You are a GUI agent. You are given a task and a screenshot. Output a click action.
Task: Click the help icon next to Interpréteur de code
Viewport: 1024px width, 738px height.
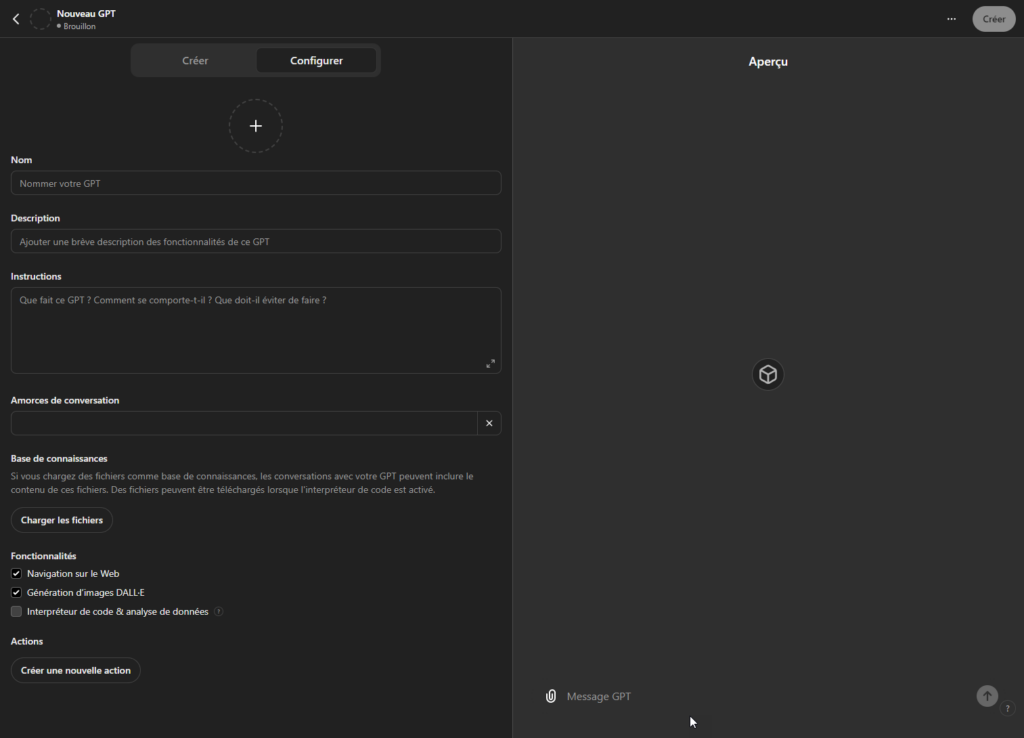[x=219, y=612]
